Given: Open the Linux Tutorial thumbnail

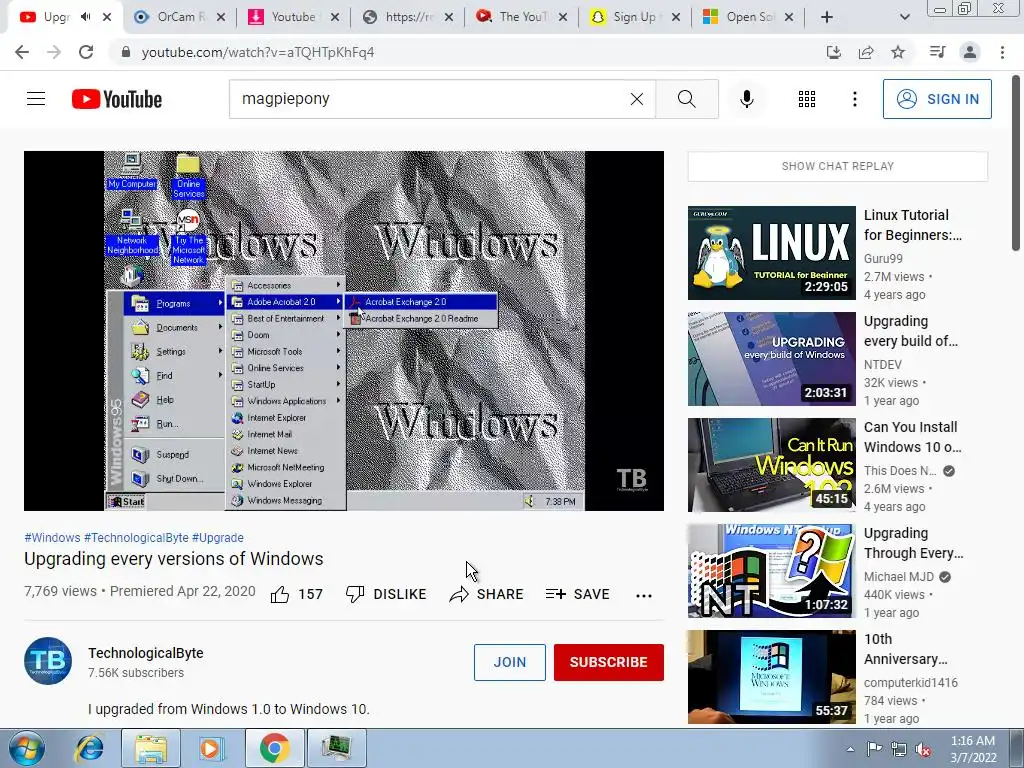Looking at the screenshot, I should [772, 253].
